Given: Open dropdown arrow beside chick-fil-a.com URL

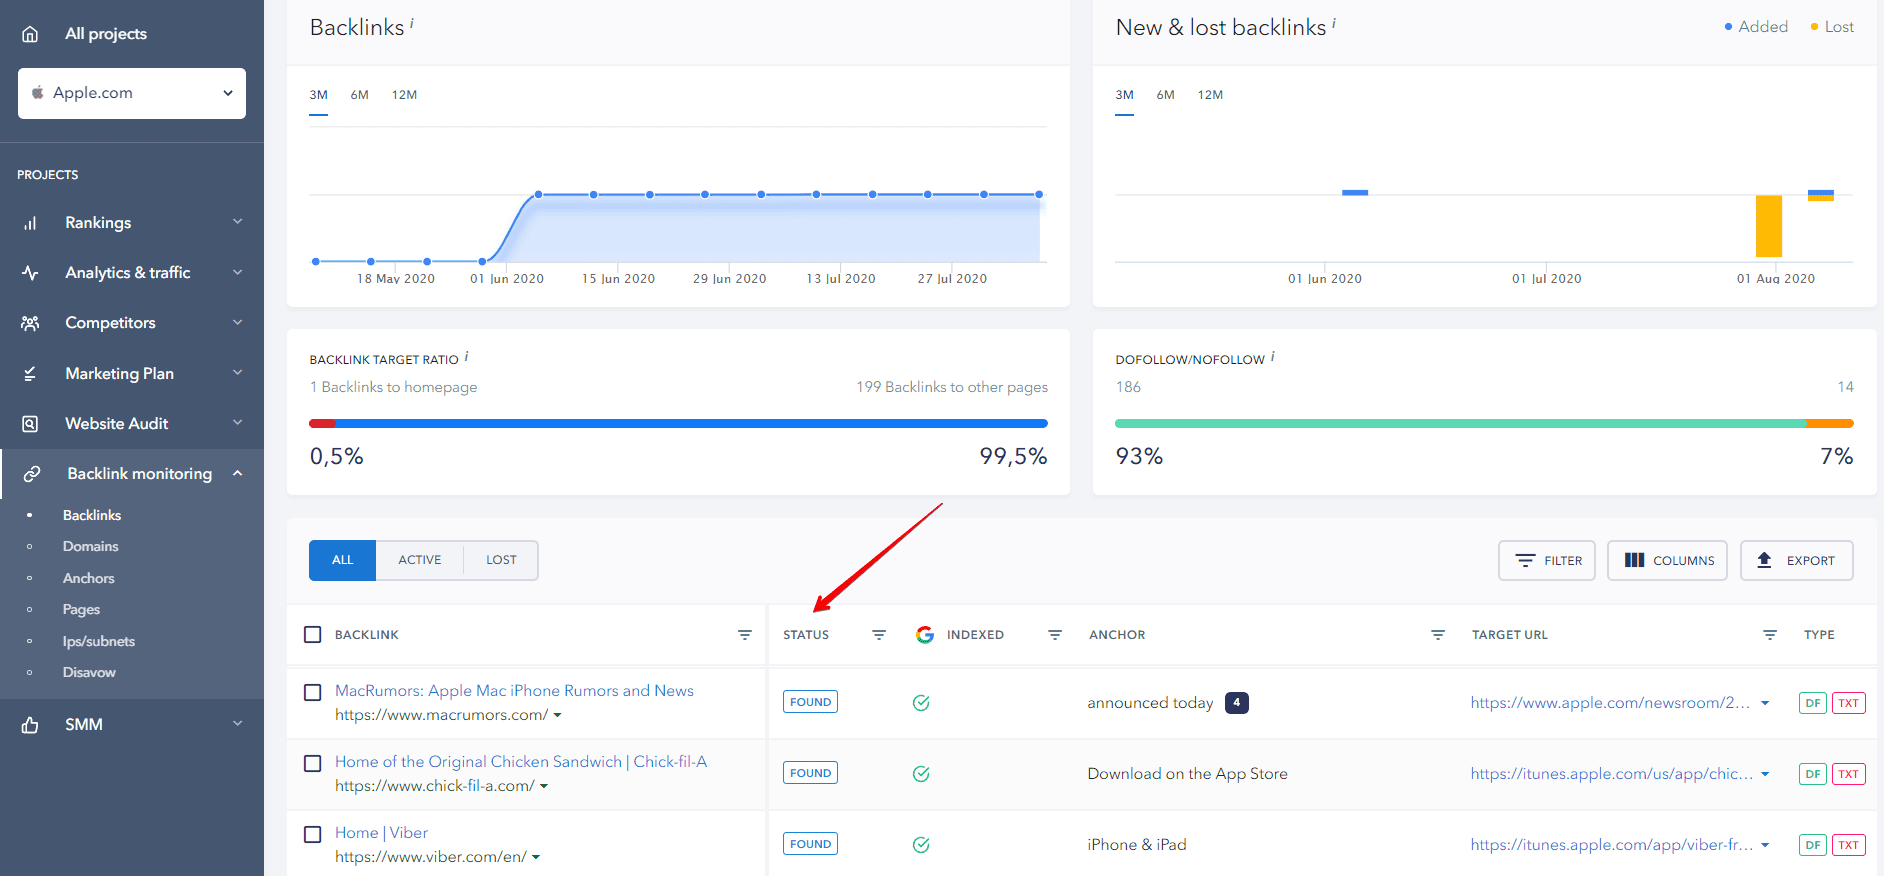Looking at the screenshot, I should coord(544,787).
